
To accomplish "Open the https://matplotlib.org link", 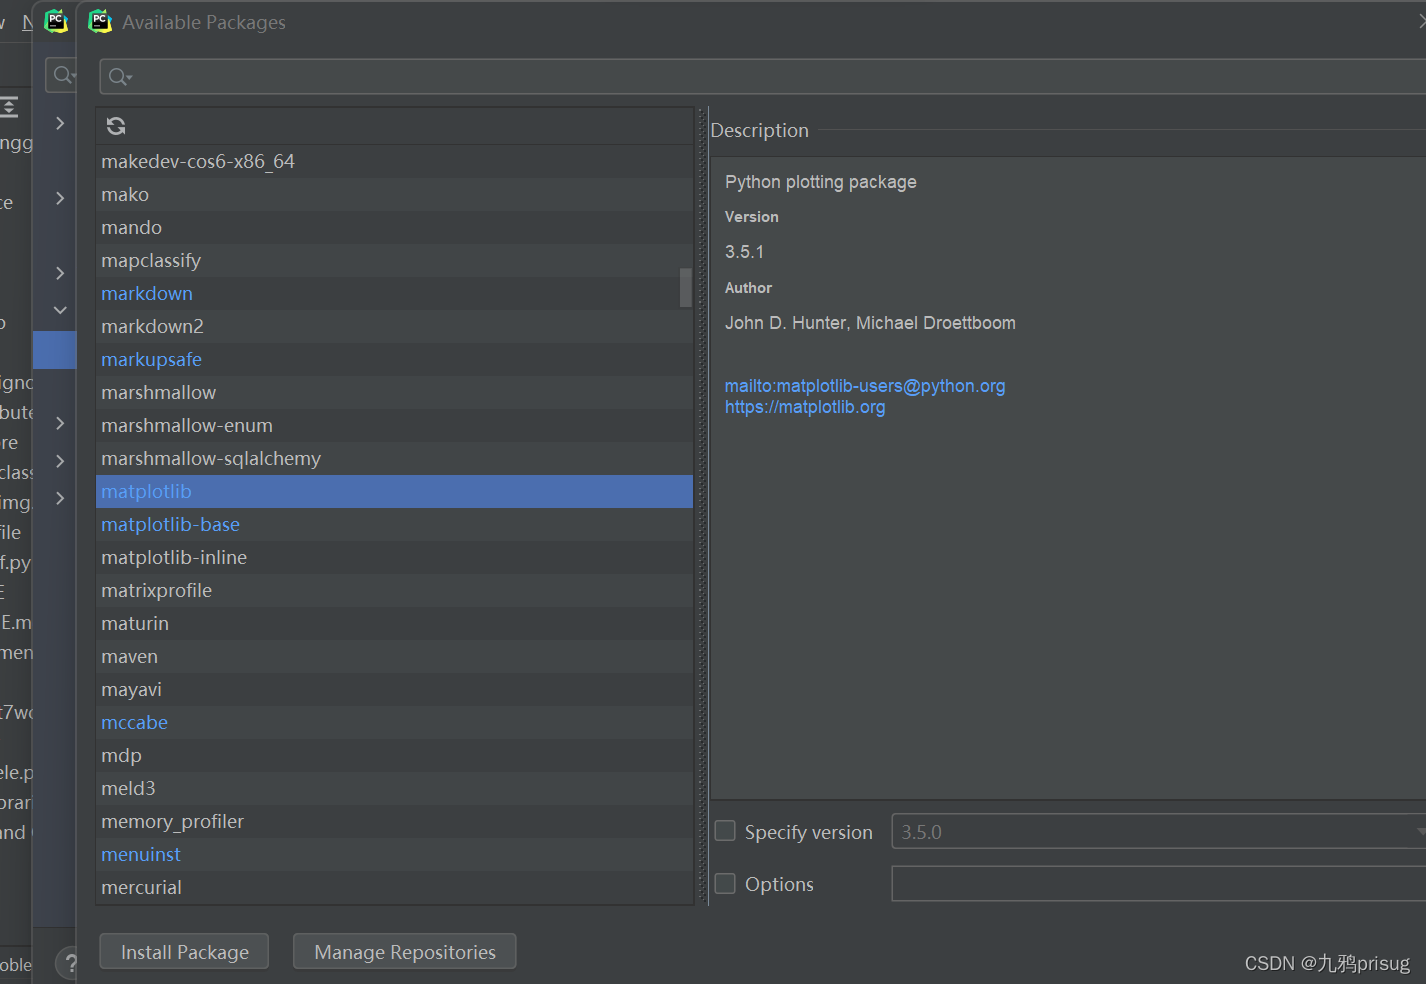I will point(805,407).
